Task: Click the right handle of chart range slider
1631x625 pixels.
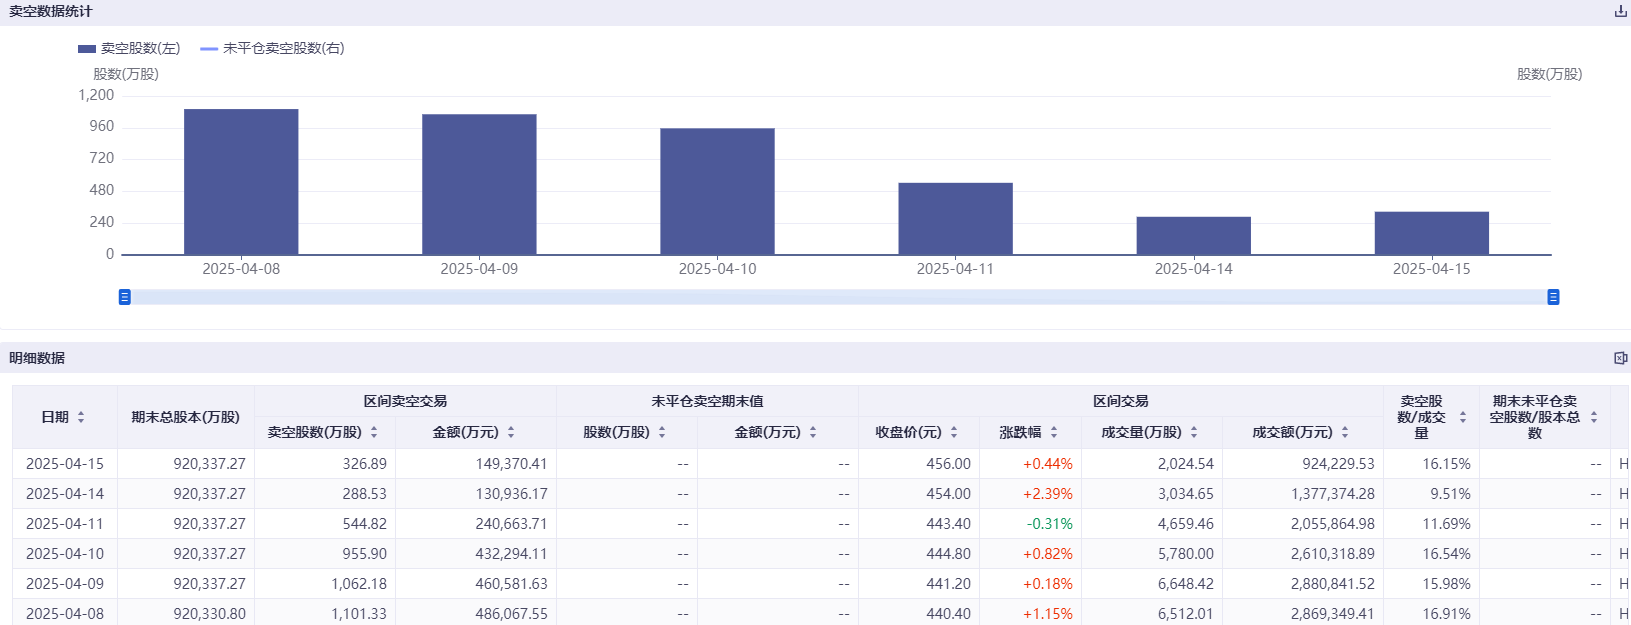Action: coord(1553,297)
